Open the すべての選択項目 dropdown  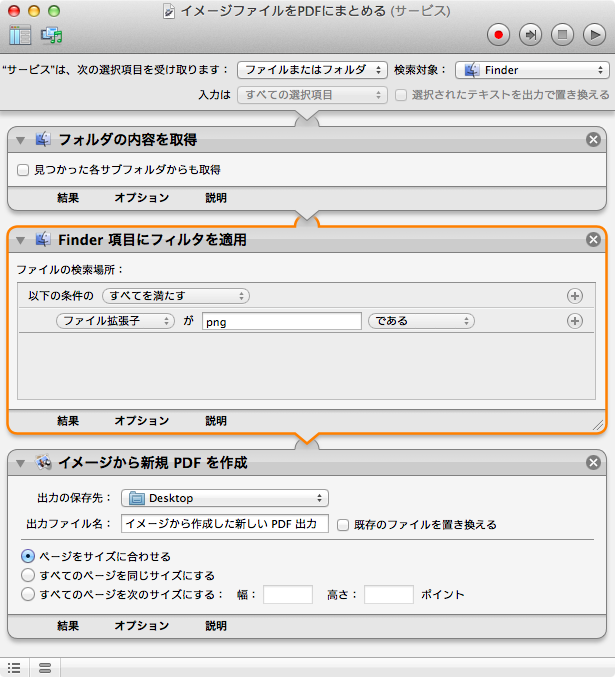coord(312,95)
